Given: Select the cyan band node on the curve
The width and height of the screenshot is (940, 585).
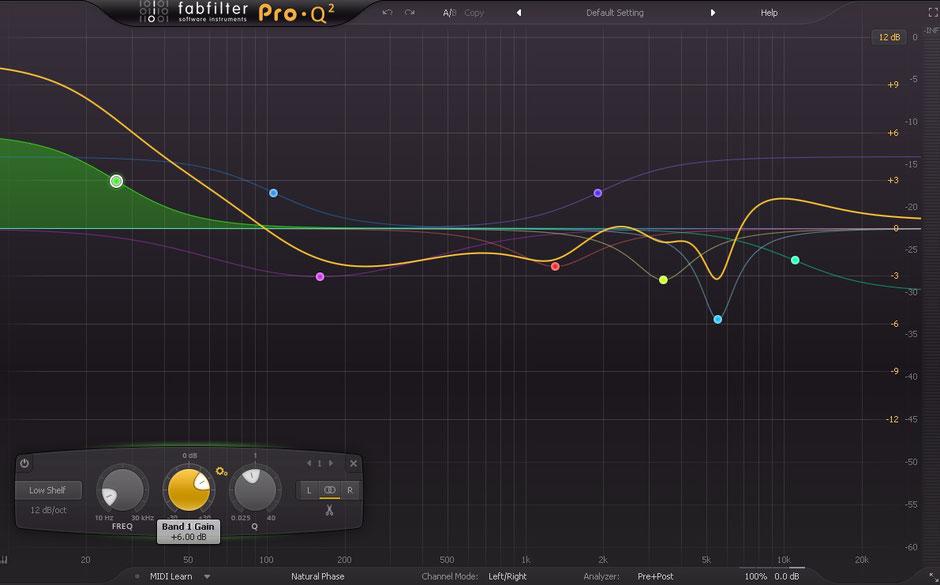Looking at the screenshot, I should click(x=717, y=319).
